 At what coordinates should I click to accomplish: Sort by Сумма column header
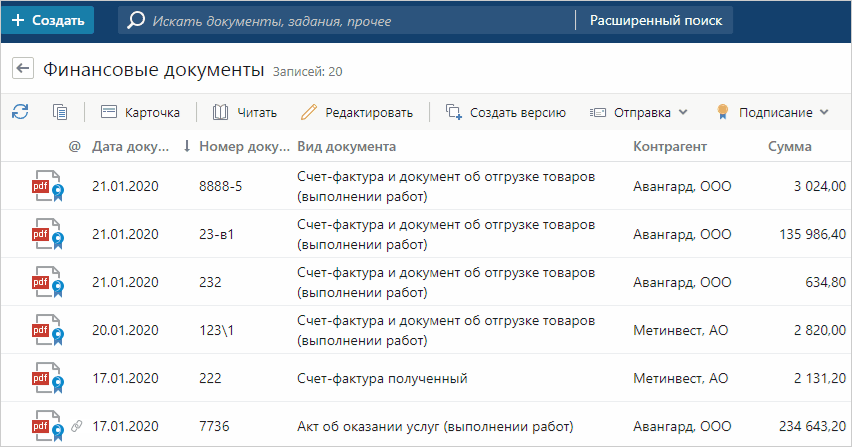[x=789, y=147]
